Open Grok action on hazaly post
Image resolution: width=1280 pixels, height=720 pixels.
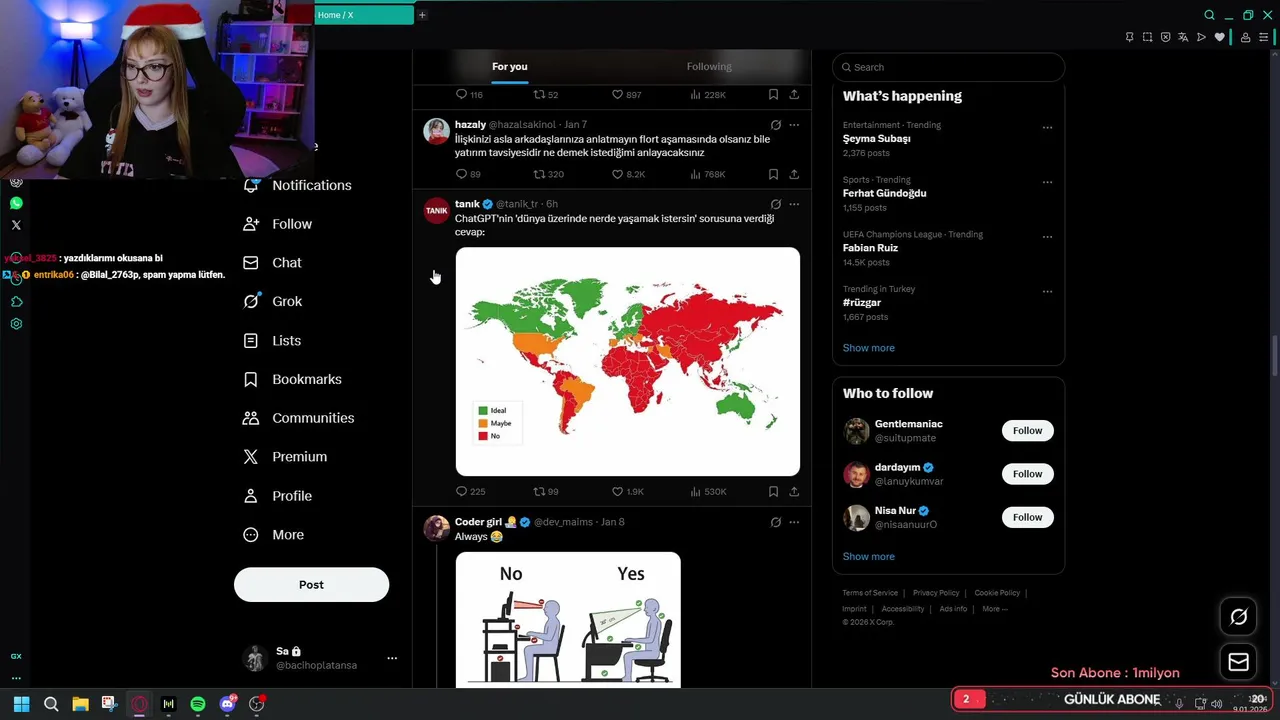775,125
